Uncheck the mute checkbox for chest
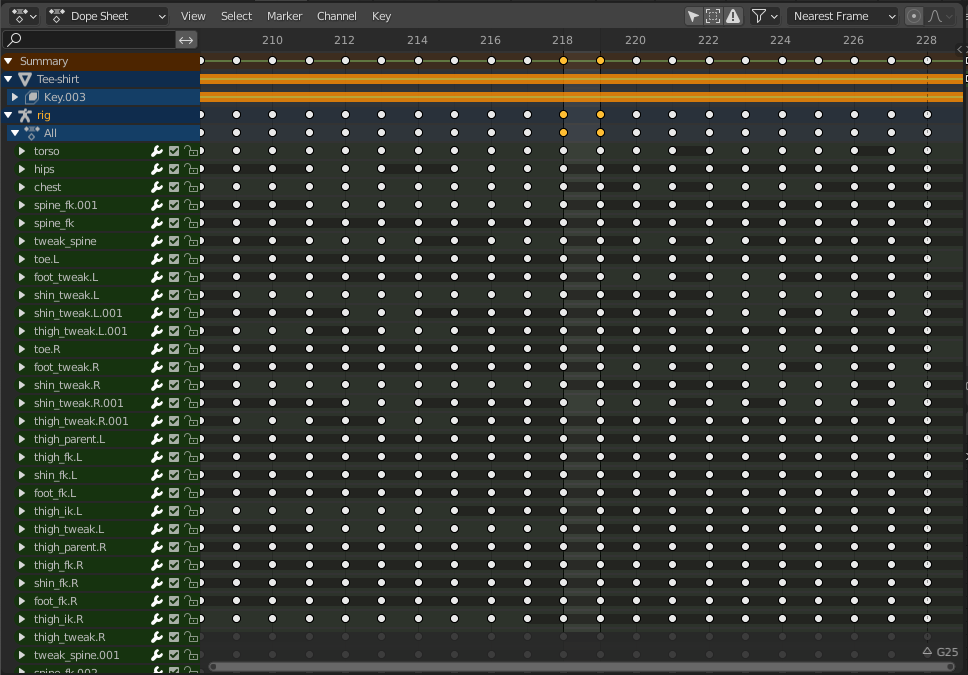Image resolution: width=968 pixels, height=675 pixels. 173,187
